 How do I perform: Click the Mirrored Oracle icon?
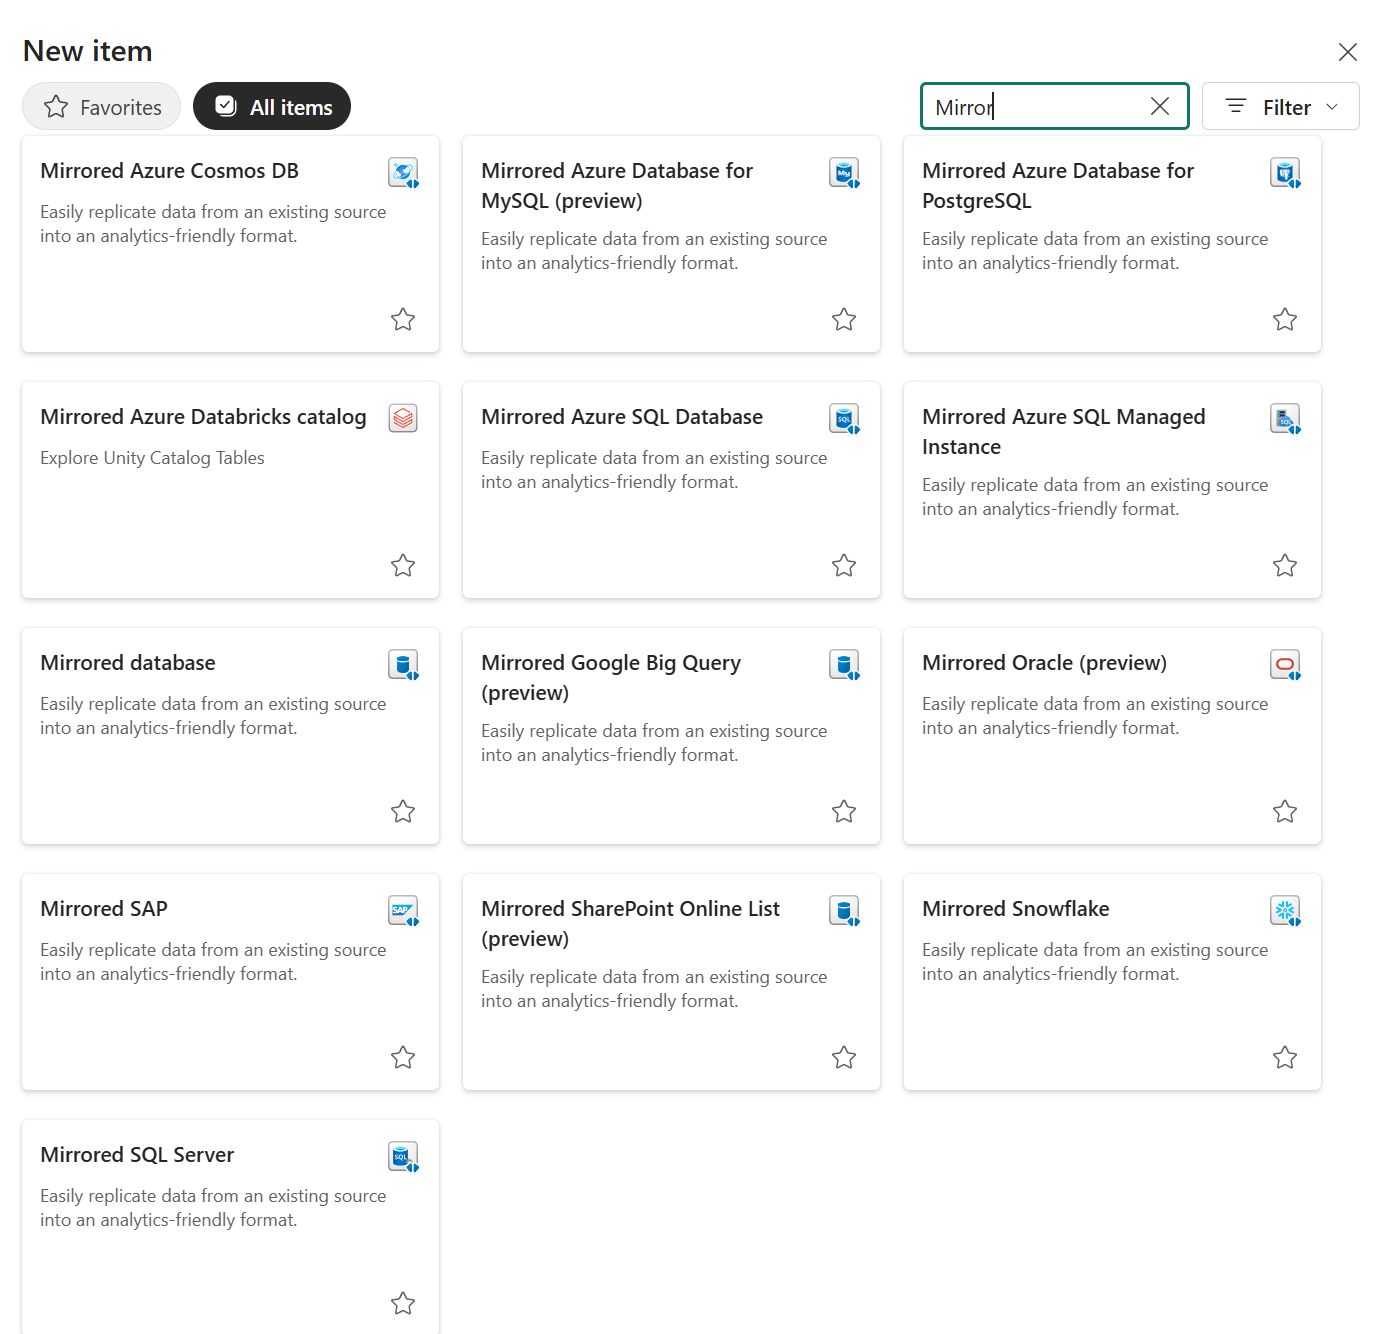coord(1285,665)
